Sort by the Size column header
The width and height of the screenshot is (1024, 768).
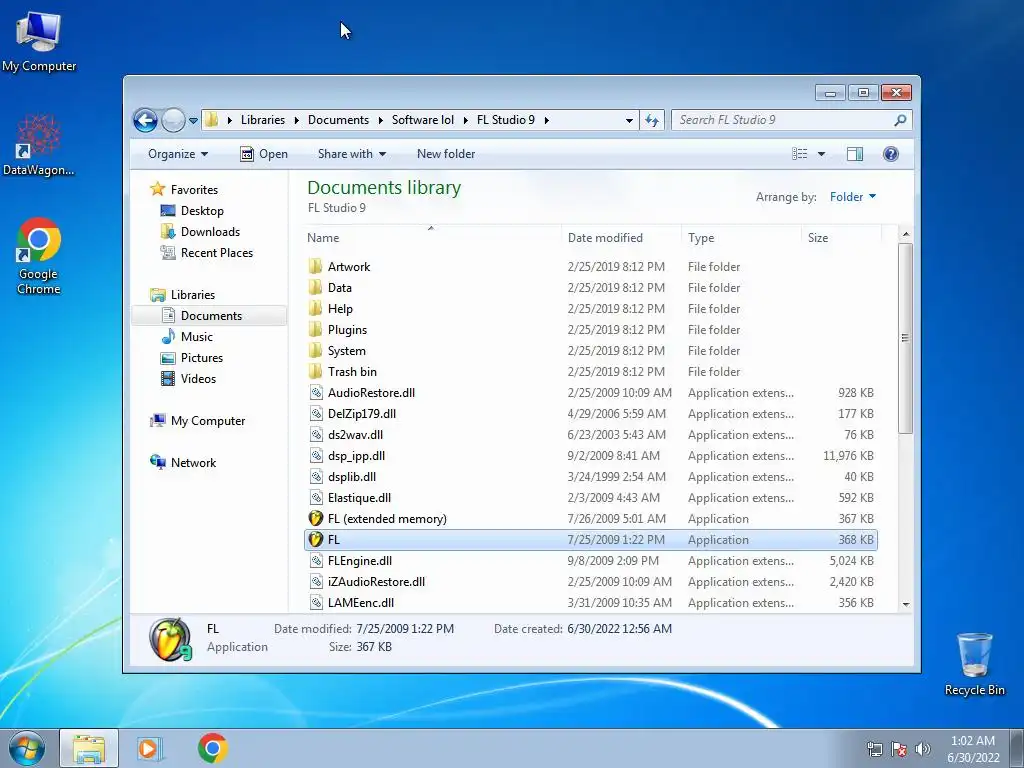tap(841, 238)
